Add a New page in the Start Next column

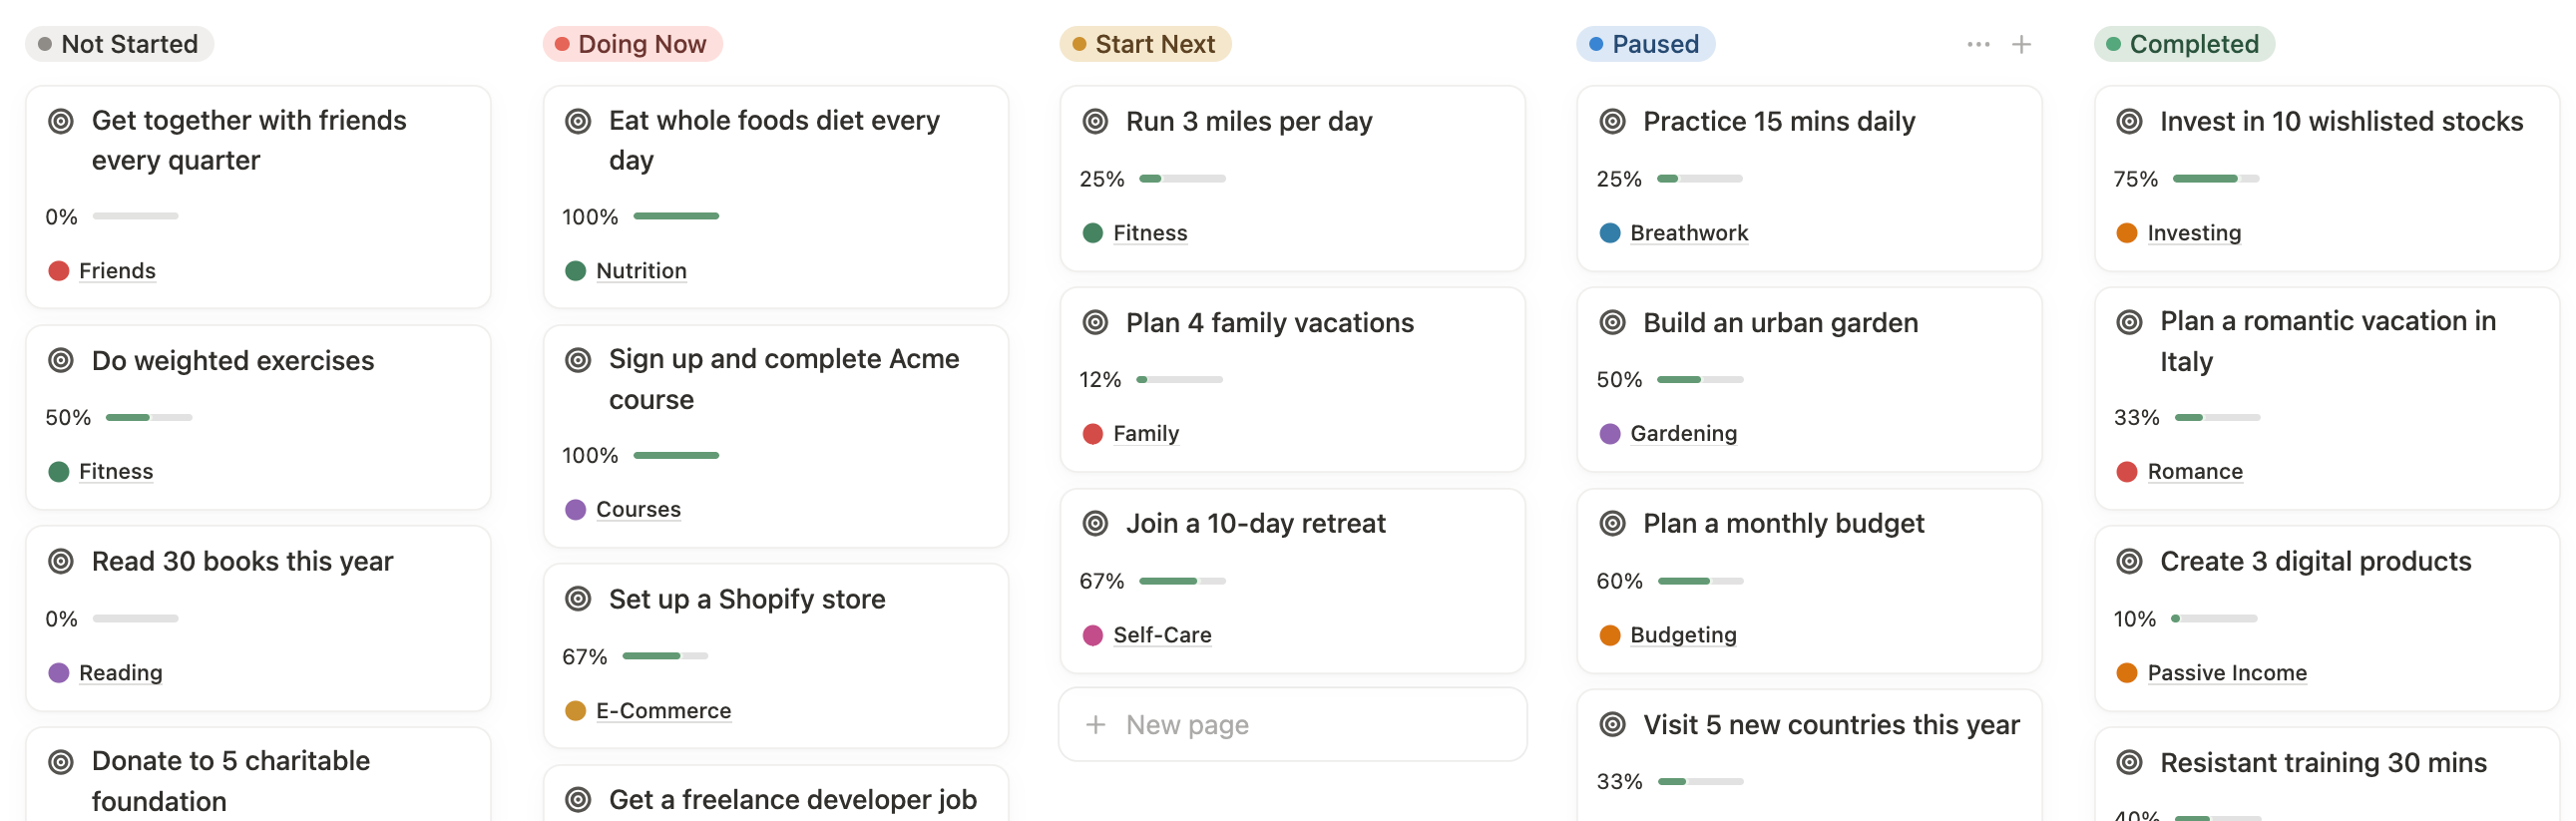click(x=1187, y=724)
